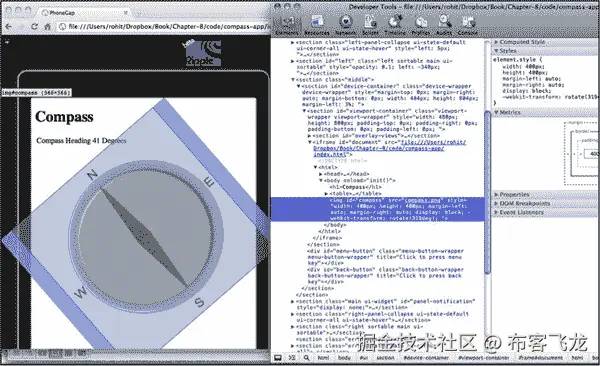Toggle the console drawer icon in DevTools footer
This screenshot has width=600, height=366.
pyautogui.click(x=292, y=358)
